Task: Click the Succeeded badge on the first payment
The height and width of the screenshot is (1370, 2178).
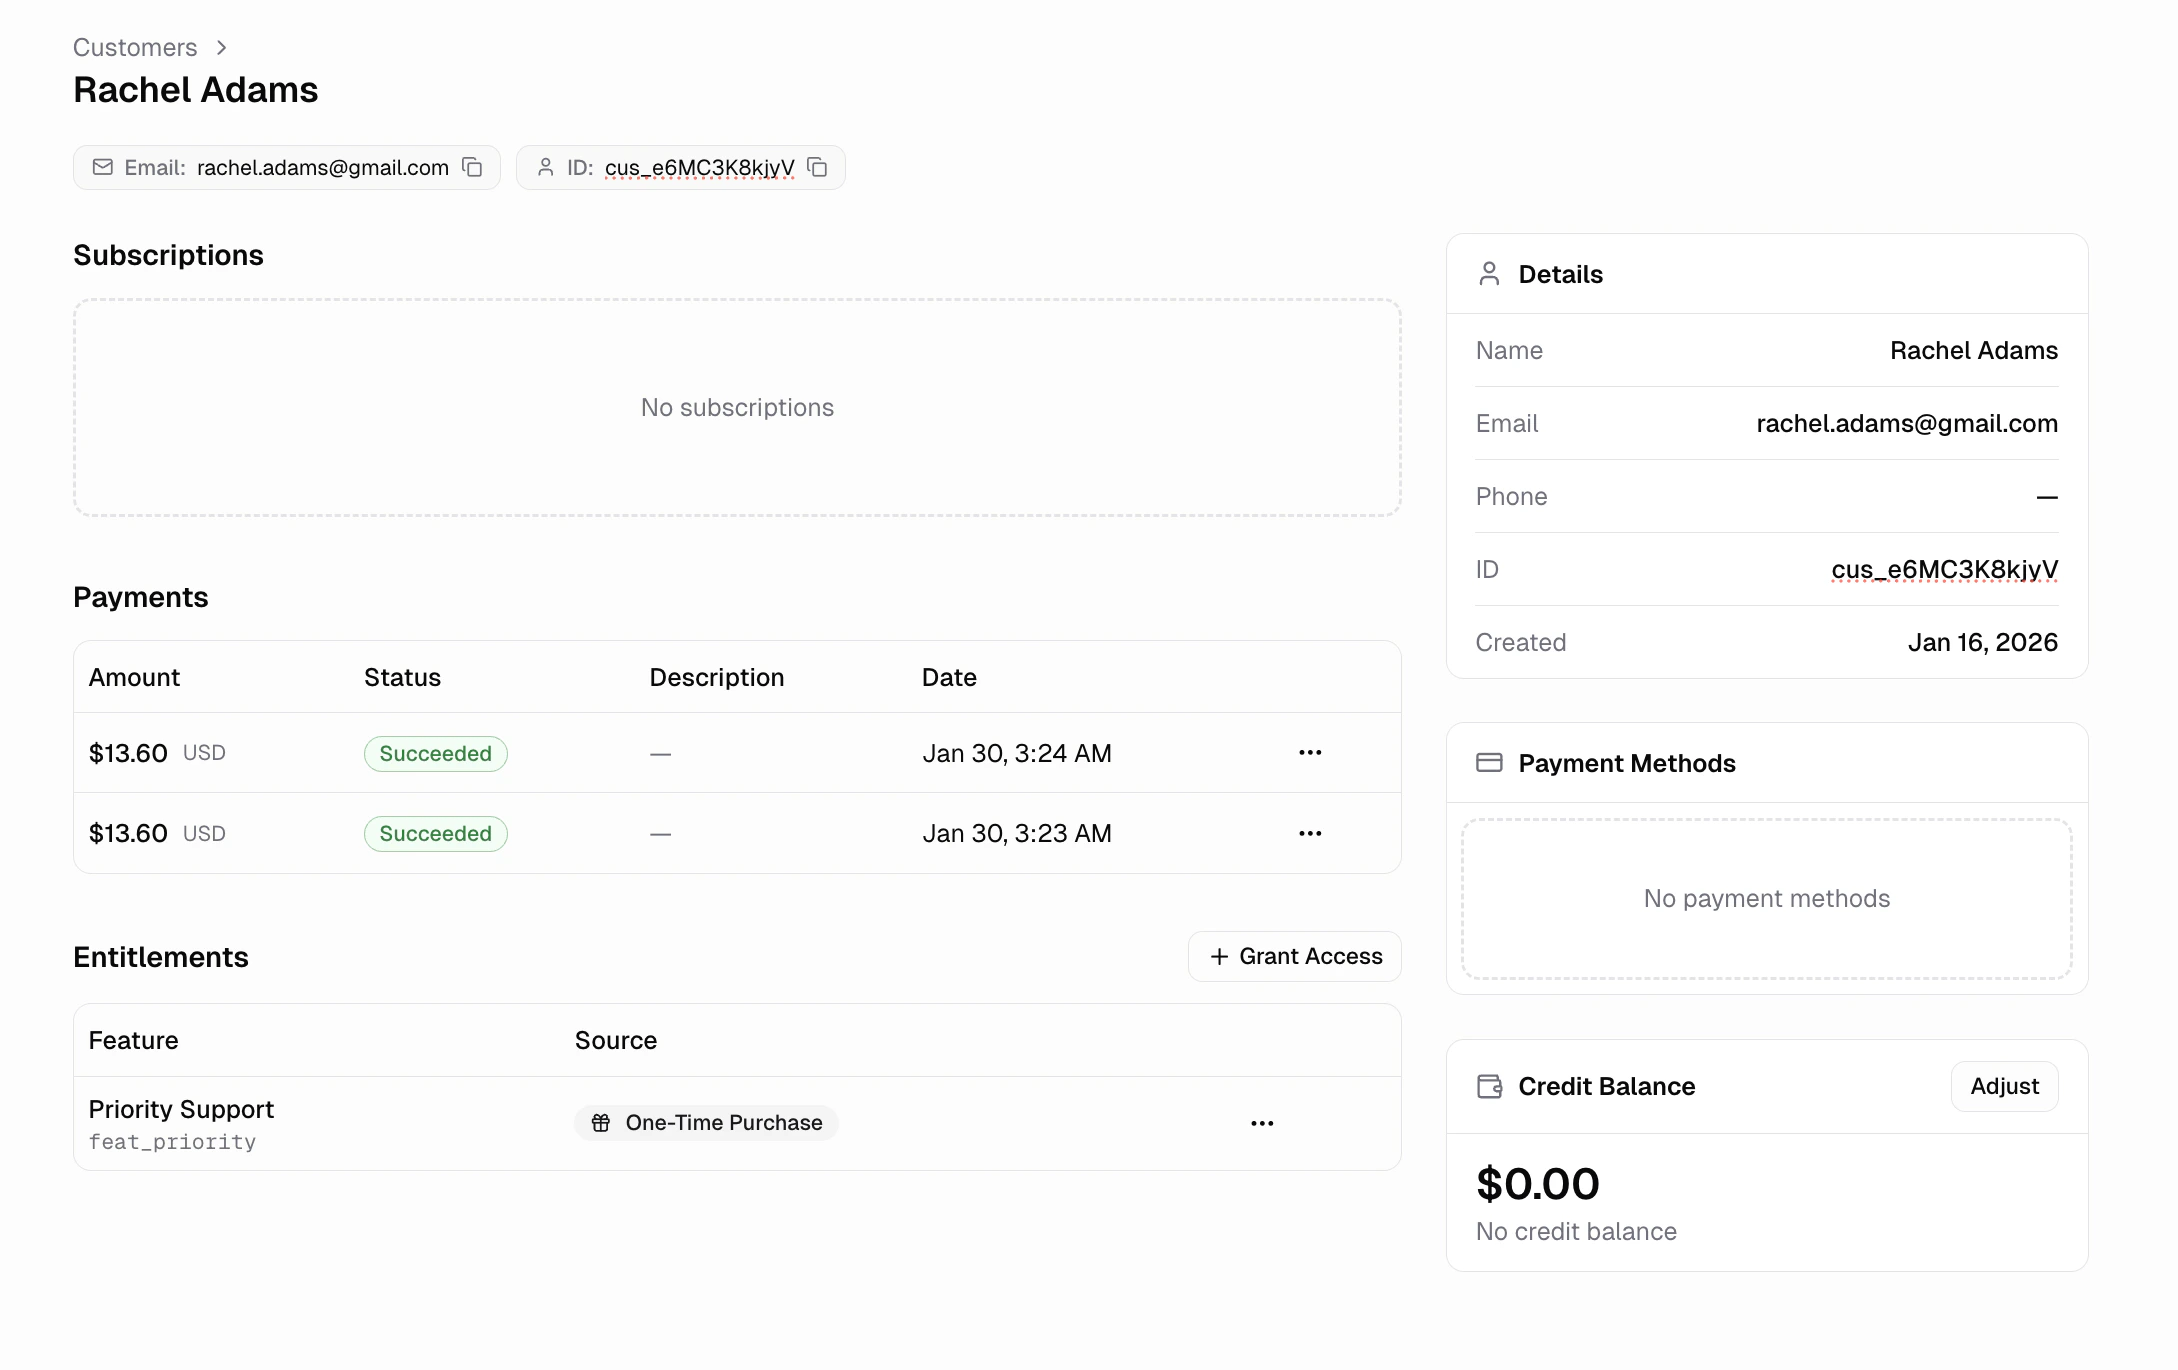Action: pyautogui.click(x=435, y=753)
